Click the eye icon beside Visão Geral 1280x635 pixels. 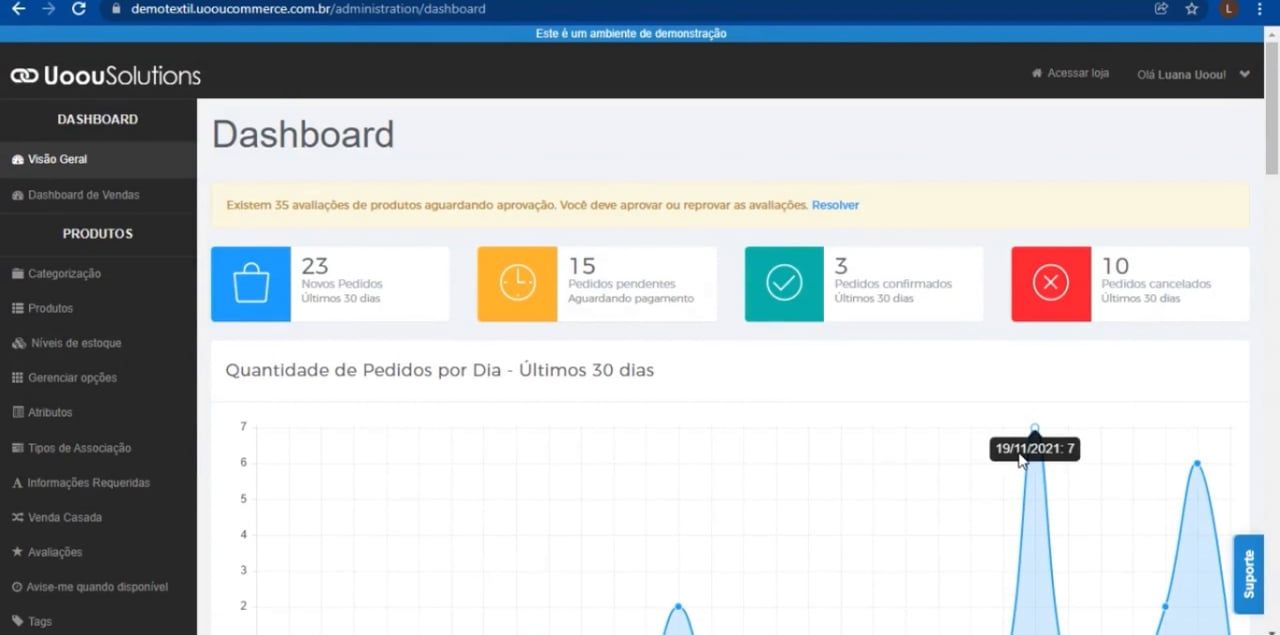tap(17, 158)
